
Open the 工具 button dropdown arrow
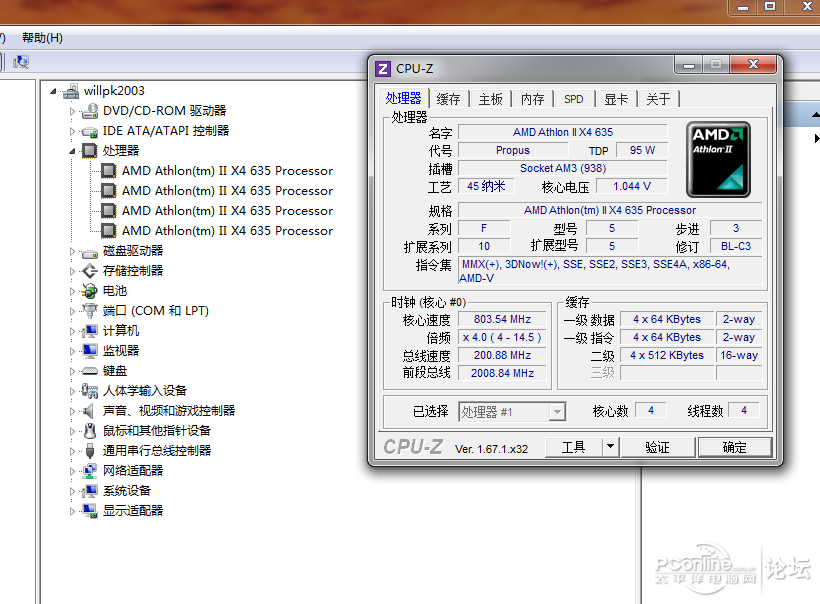point(610,447)
